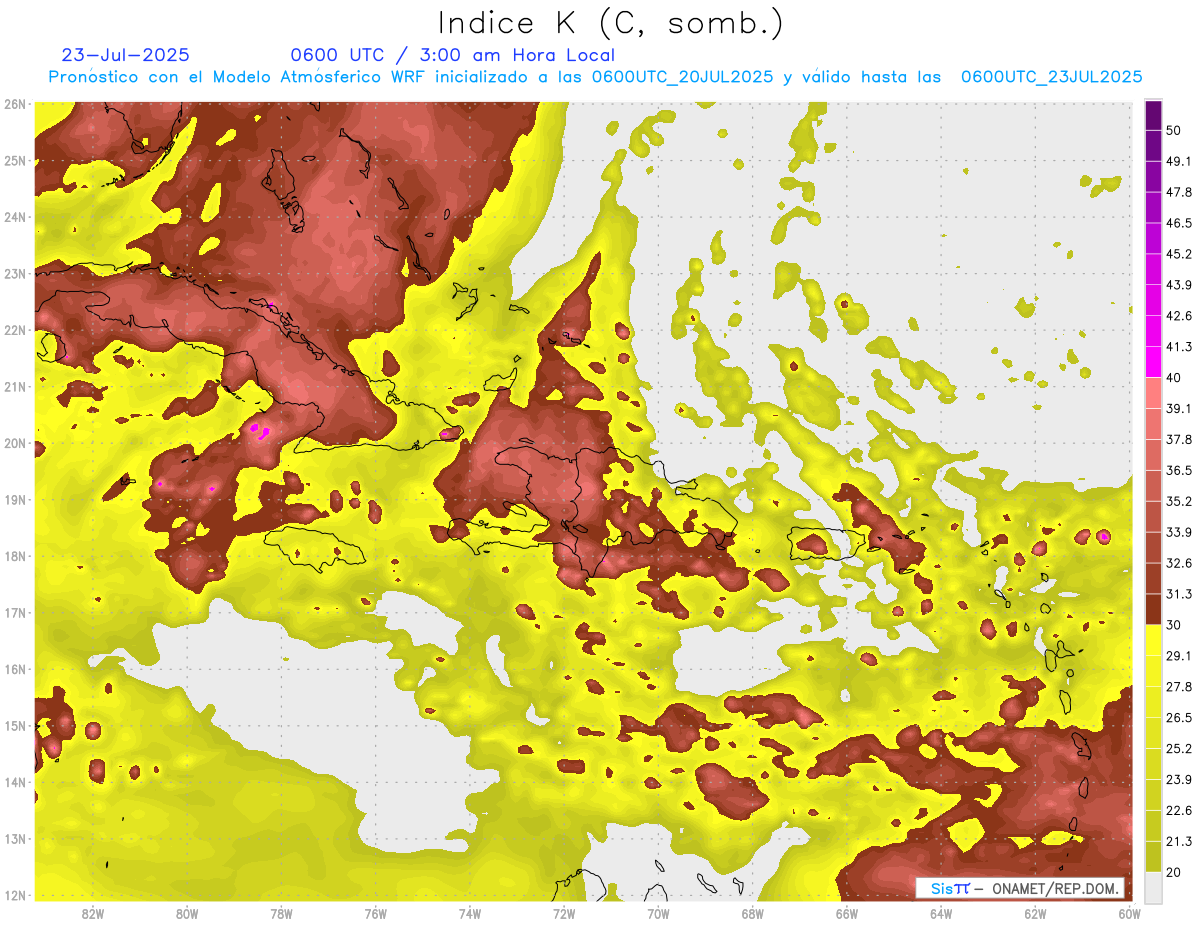1200x927 pixels.
Task: Click the "35.2" color bar value
Action: click(1179, 501)
